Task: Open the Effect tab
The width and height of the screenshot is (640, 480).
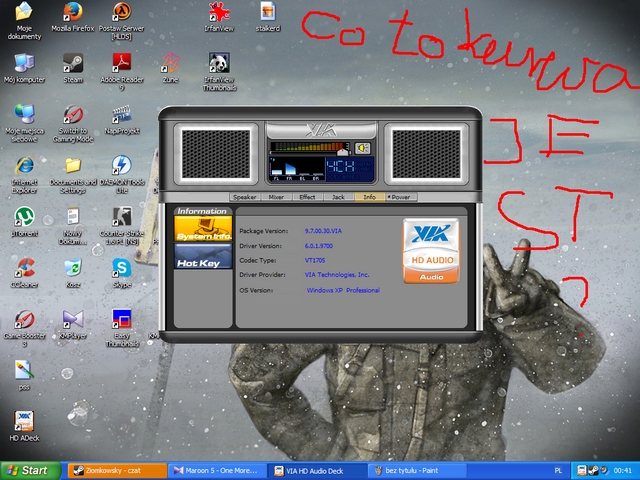Action: (307, 197)
